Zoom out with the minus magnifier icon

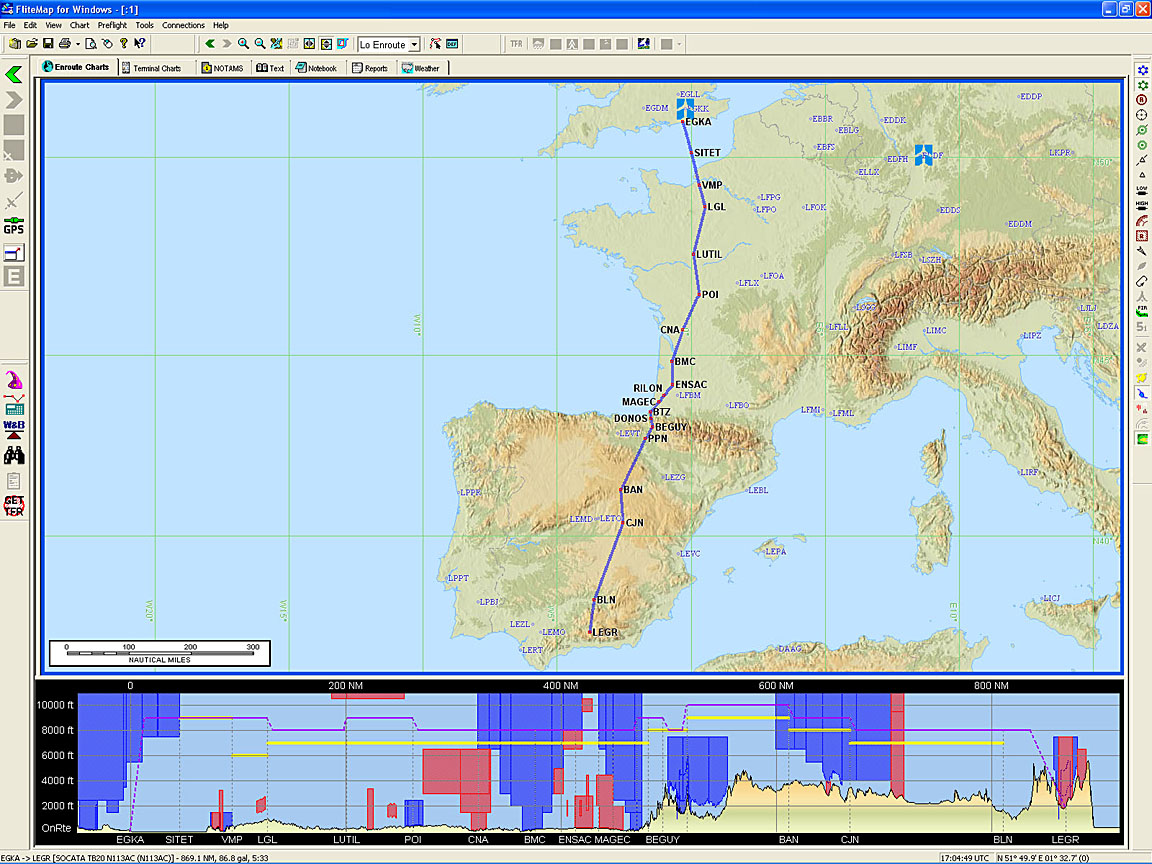259,44
